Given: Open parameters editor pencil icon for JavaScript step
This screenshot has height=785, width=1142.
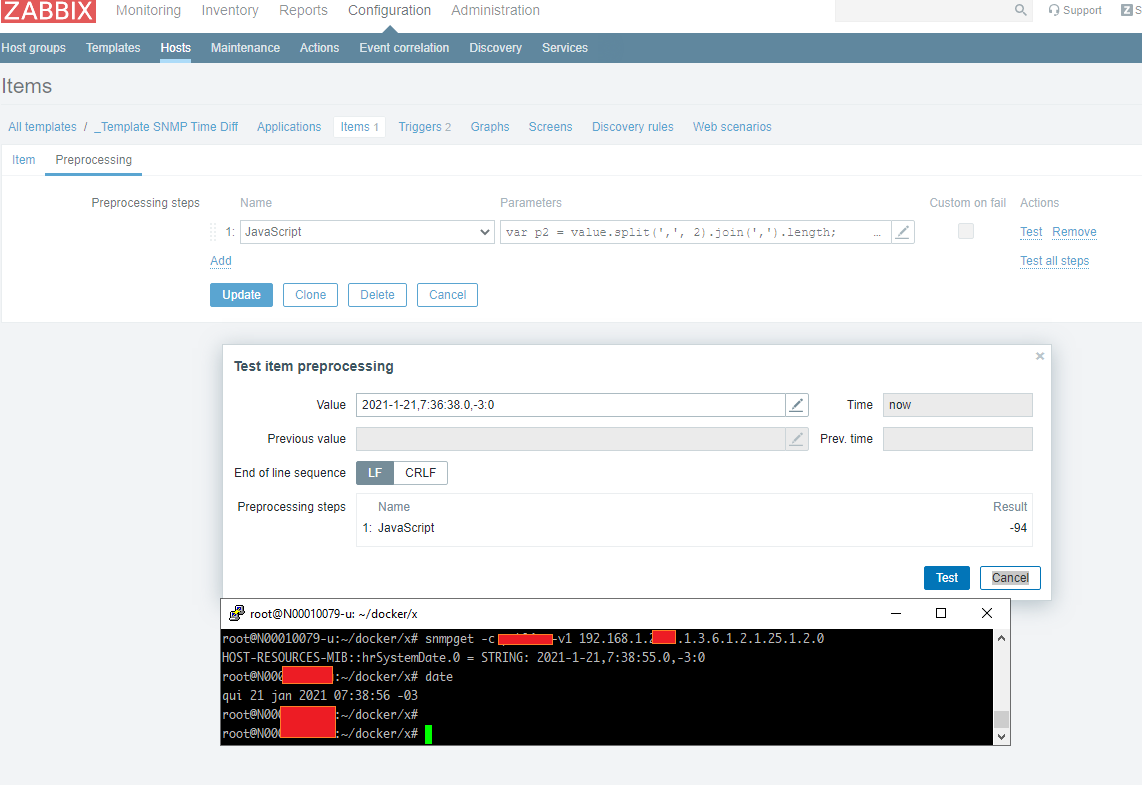Looking at the screenshot, I should click(902, 232).
